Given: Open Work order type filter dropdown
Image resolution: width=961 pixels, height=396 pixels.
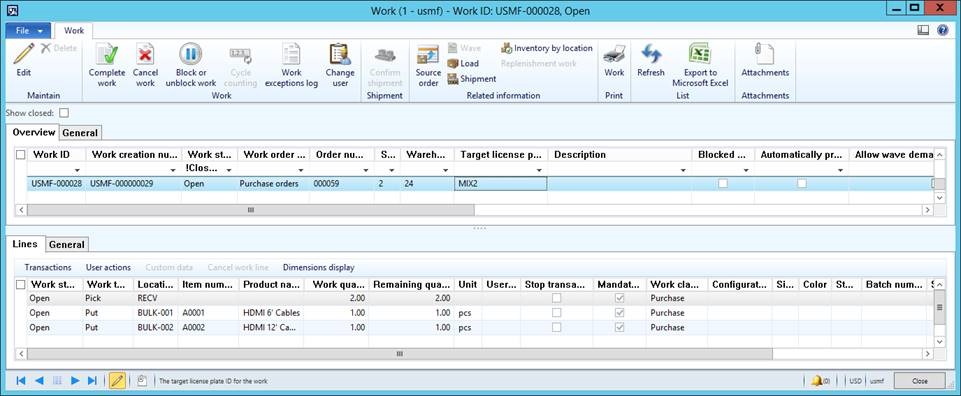Looking at the screenshot, I should tap(302, 170).
